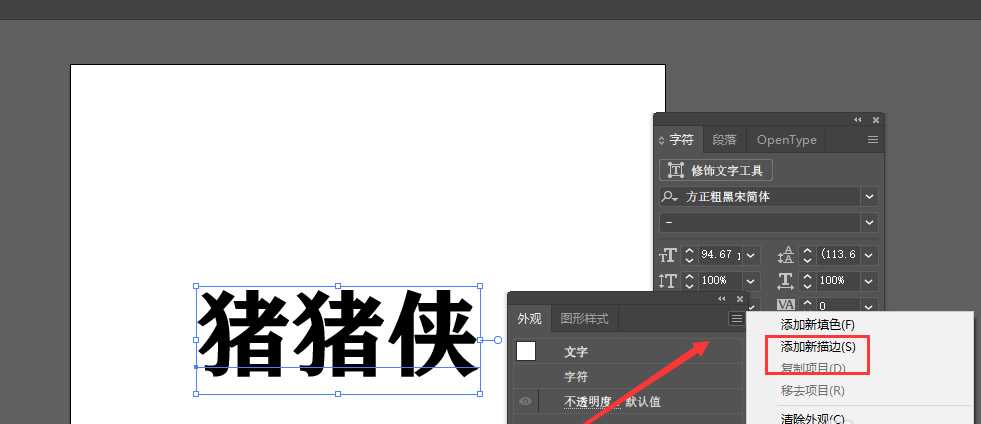The width and height of the screenshot is (981, 424).
Task: Close the Appearance panel
Action: pos(740,299)
